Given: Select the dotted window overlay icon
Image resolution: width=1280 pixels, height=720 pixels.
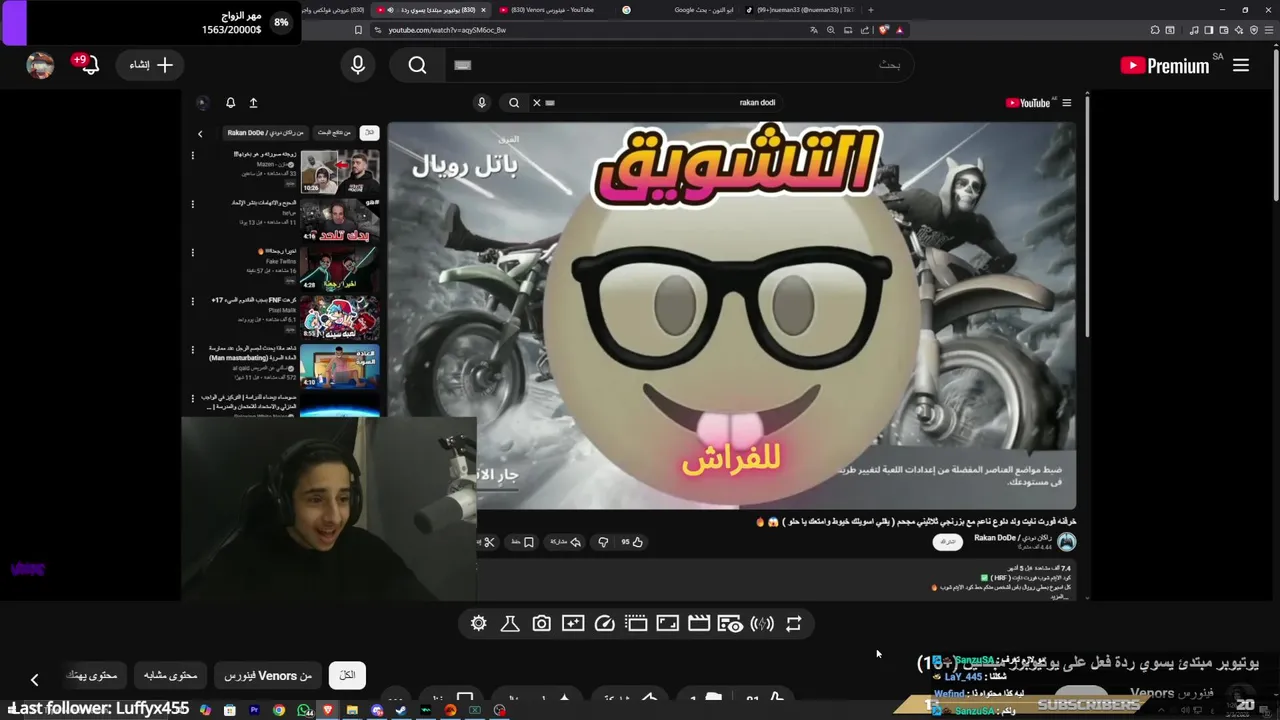Looking at the screenshot, I should [x=636, y=624].
